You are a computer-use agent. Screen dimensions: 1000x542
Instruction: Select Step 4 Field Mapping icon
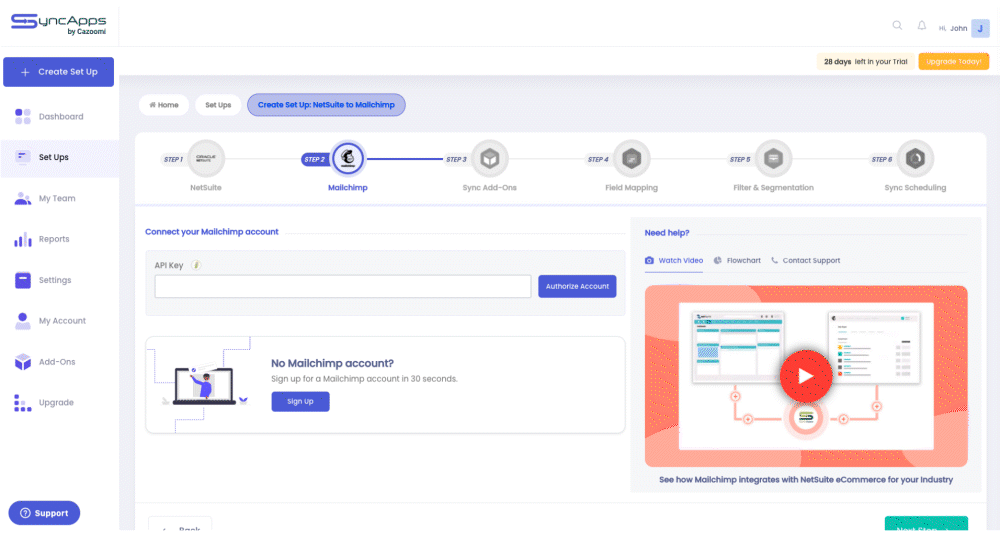(631, 158)
